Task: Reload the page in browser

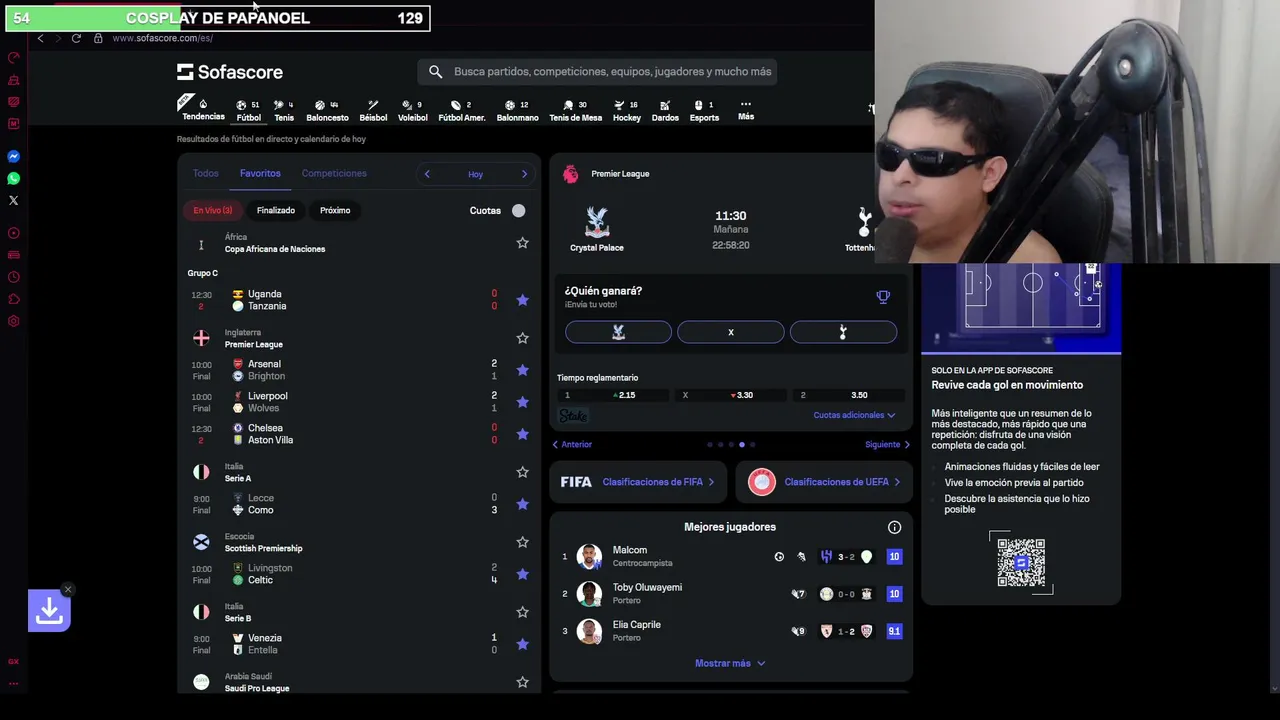Action: 76,38
